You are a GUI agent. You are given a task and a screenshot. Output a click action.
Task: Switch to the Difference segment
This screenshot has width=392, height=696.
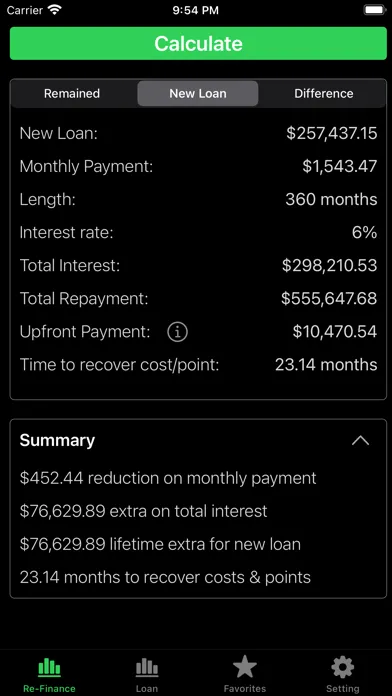point(324,94)
